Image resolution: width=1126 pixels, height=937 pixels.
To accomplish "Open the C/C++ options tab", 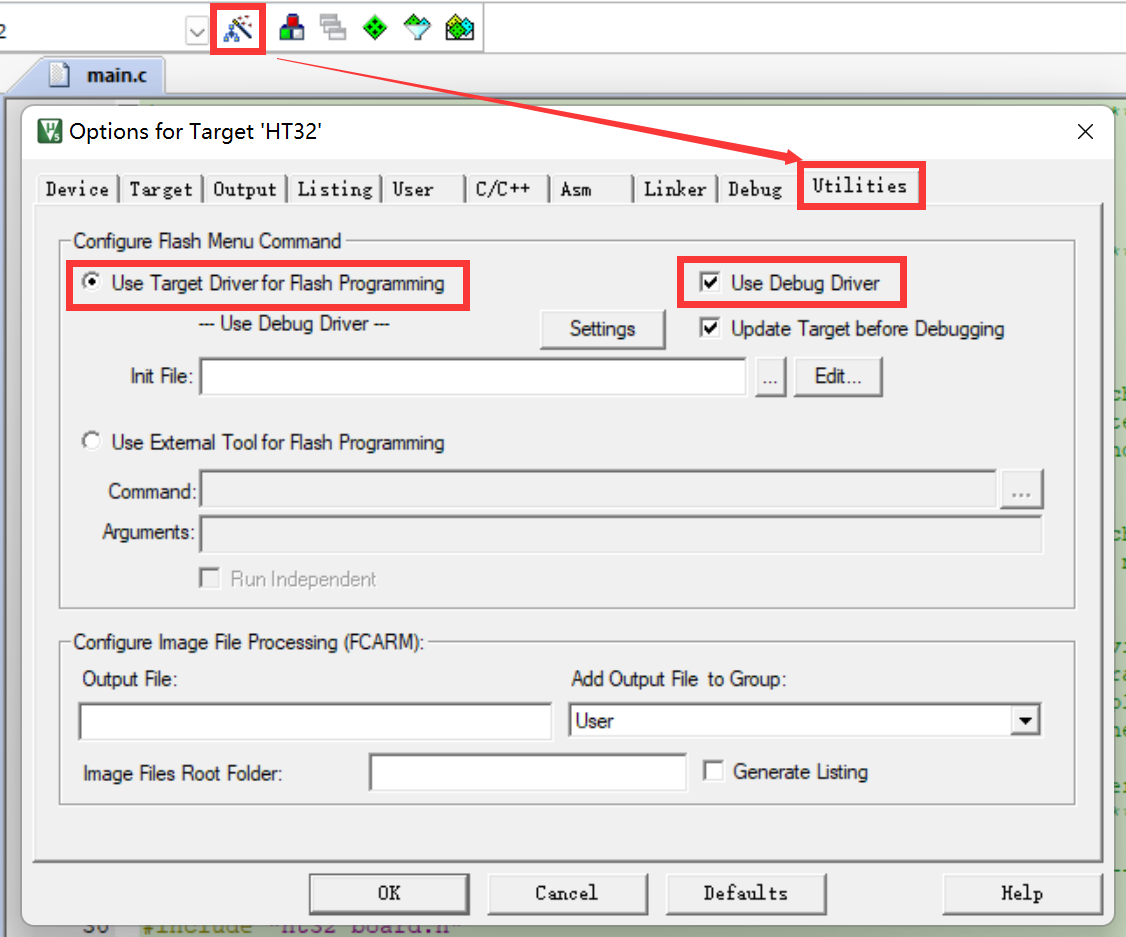I will pos(502,189).
